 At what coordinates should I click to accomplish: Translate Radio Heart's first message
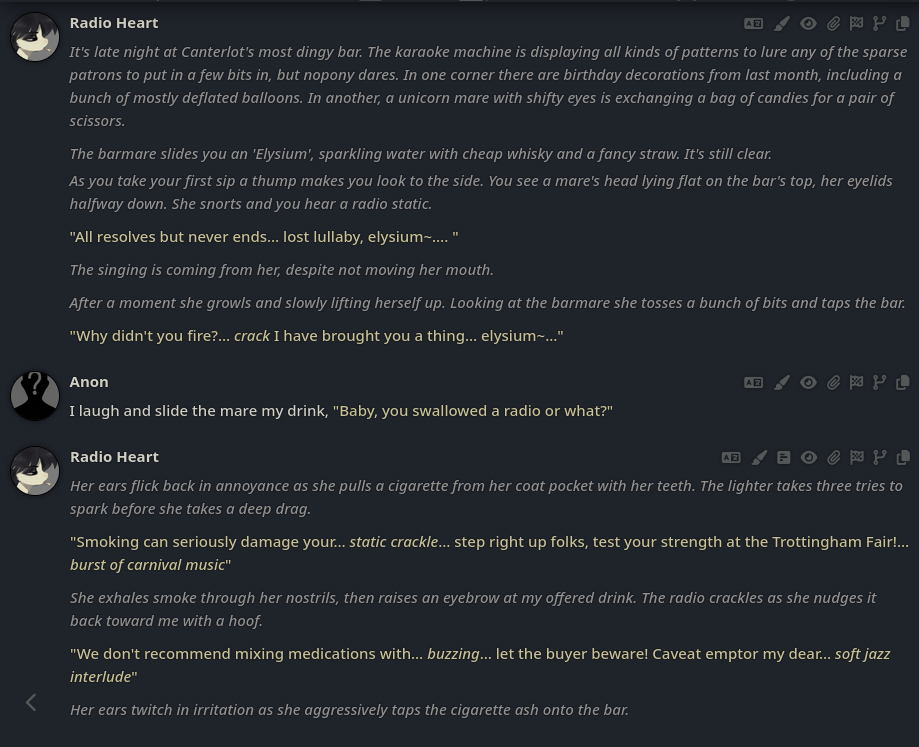point(753,23)
